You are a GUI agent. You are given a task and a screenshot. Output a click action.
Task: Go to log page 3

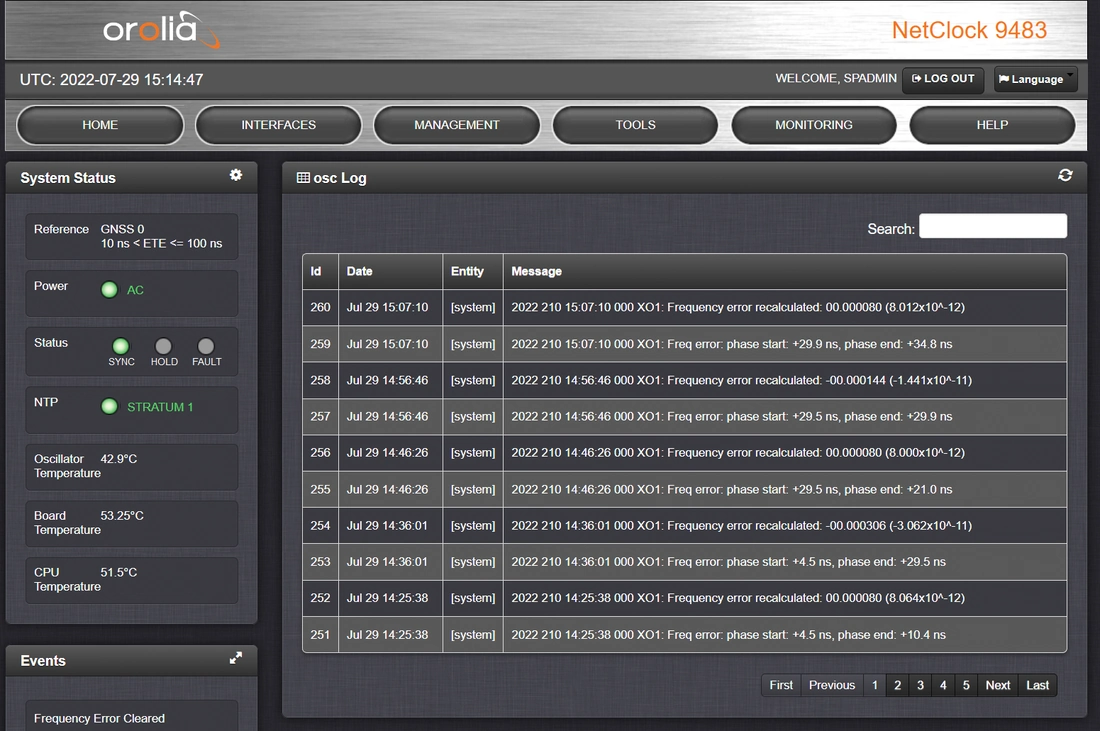pos(920,685)
